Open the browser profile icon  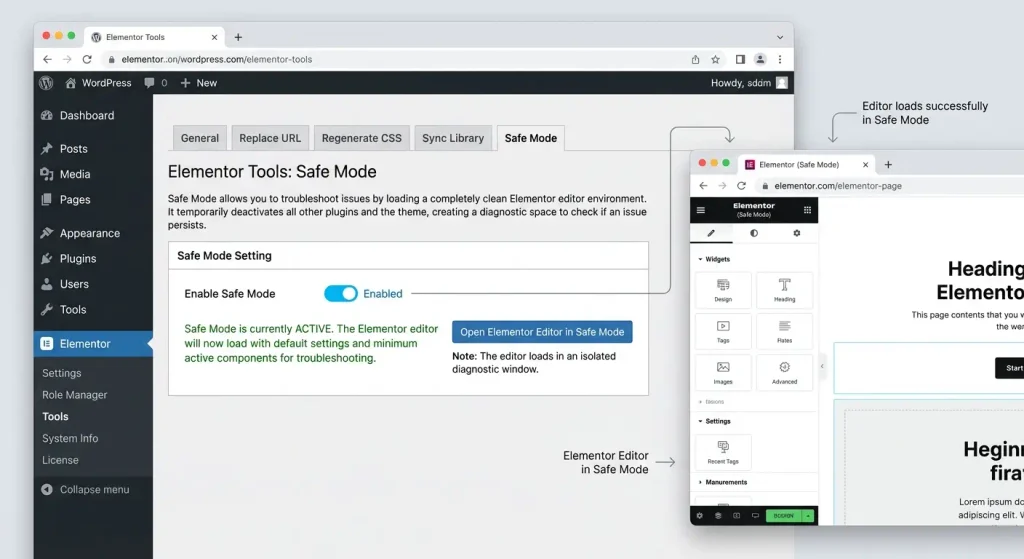click(x=760, y=59)
